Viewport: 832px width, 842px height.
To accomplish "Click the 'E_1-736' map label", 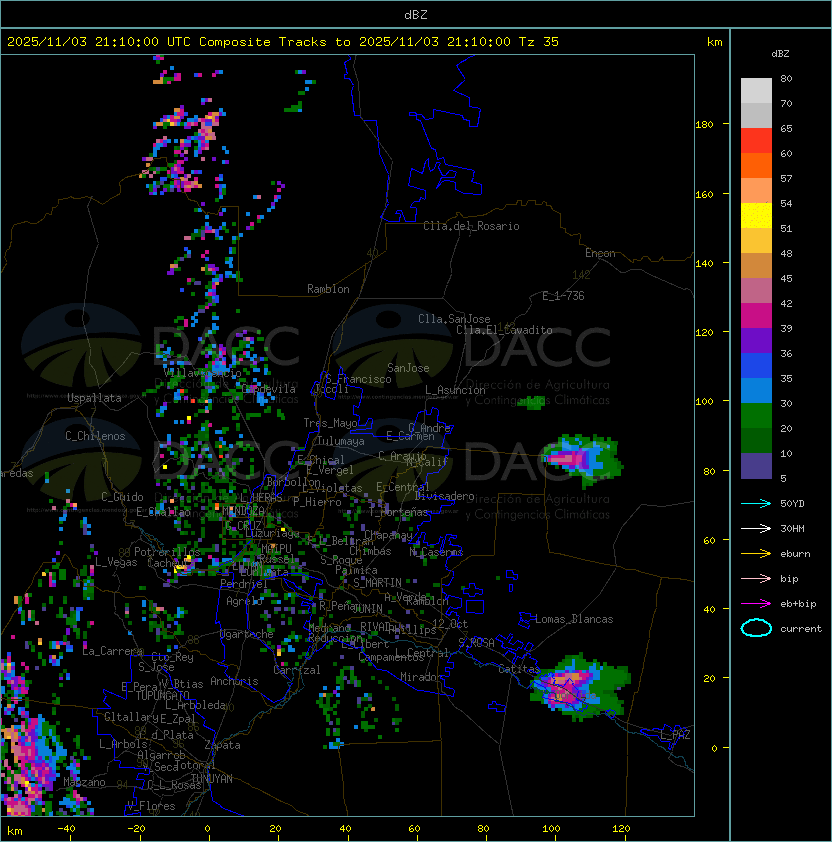I will (x=563, y=296).
